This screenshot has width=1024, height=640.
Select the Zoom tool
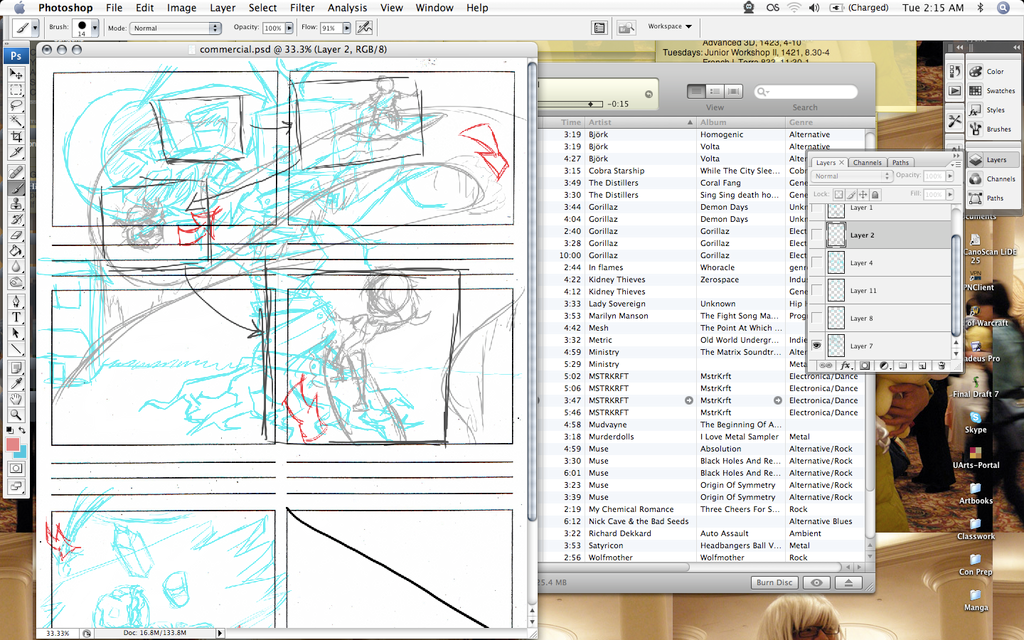click(x=16, y=415)
